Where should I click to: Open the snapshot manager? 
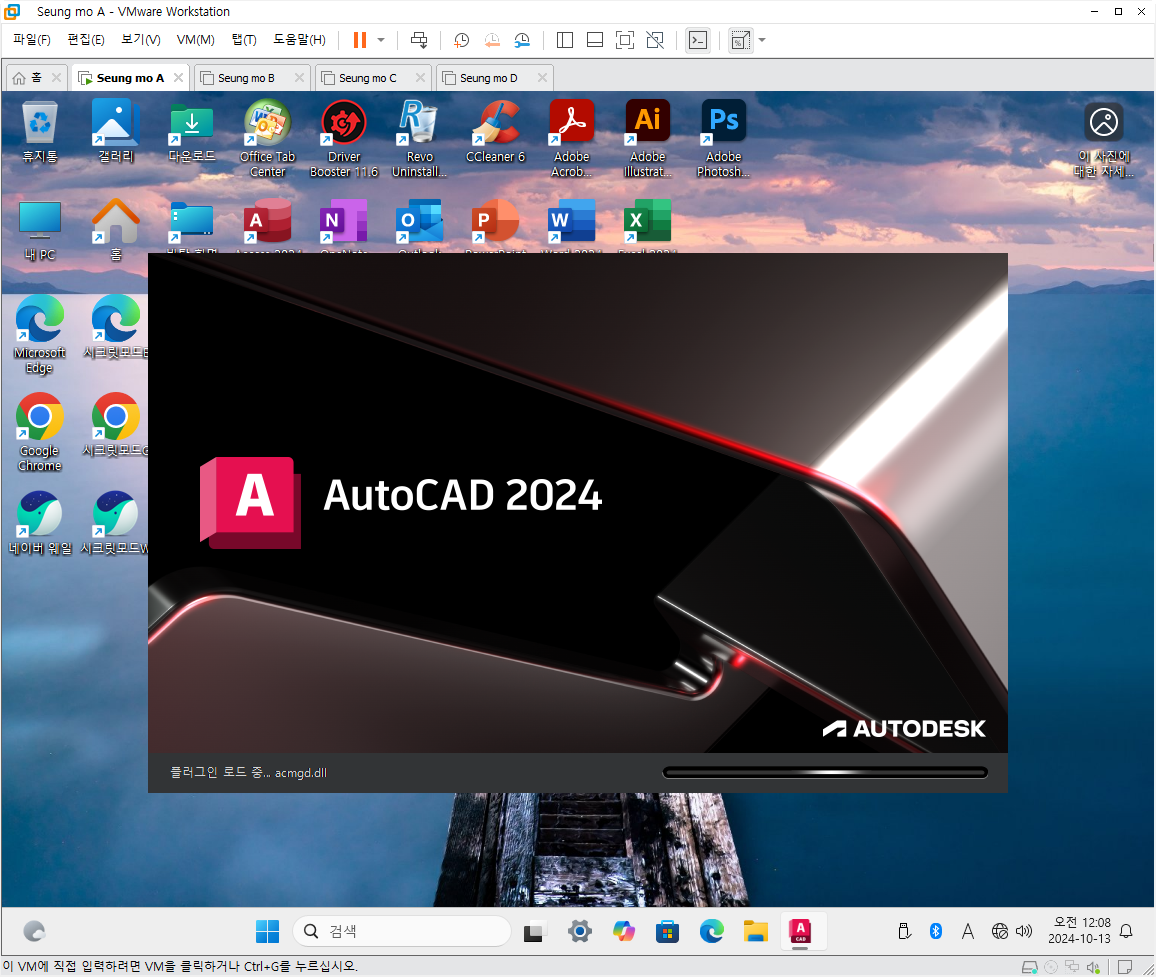tap(522, 40)
